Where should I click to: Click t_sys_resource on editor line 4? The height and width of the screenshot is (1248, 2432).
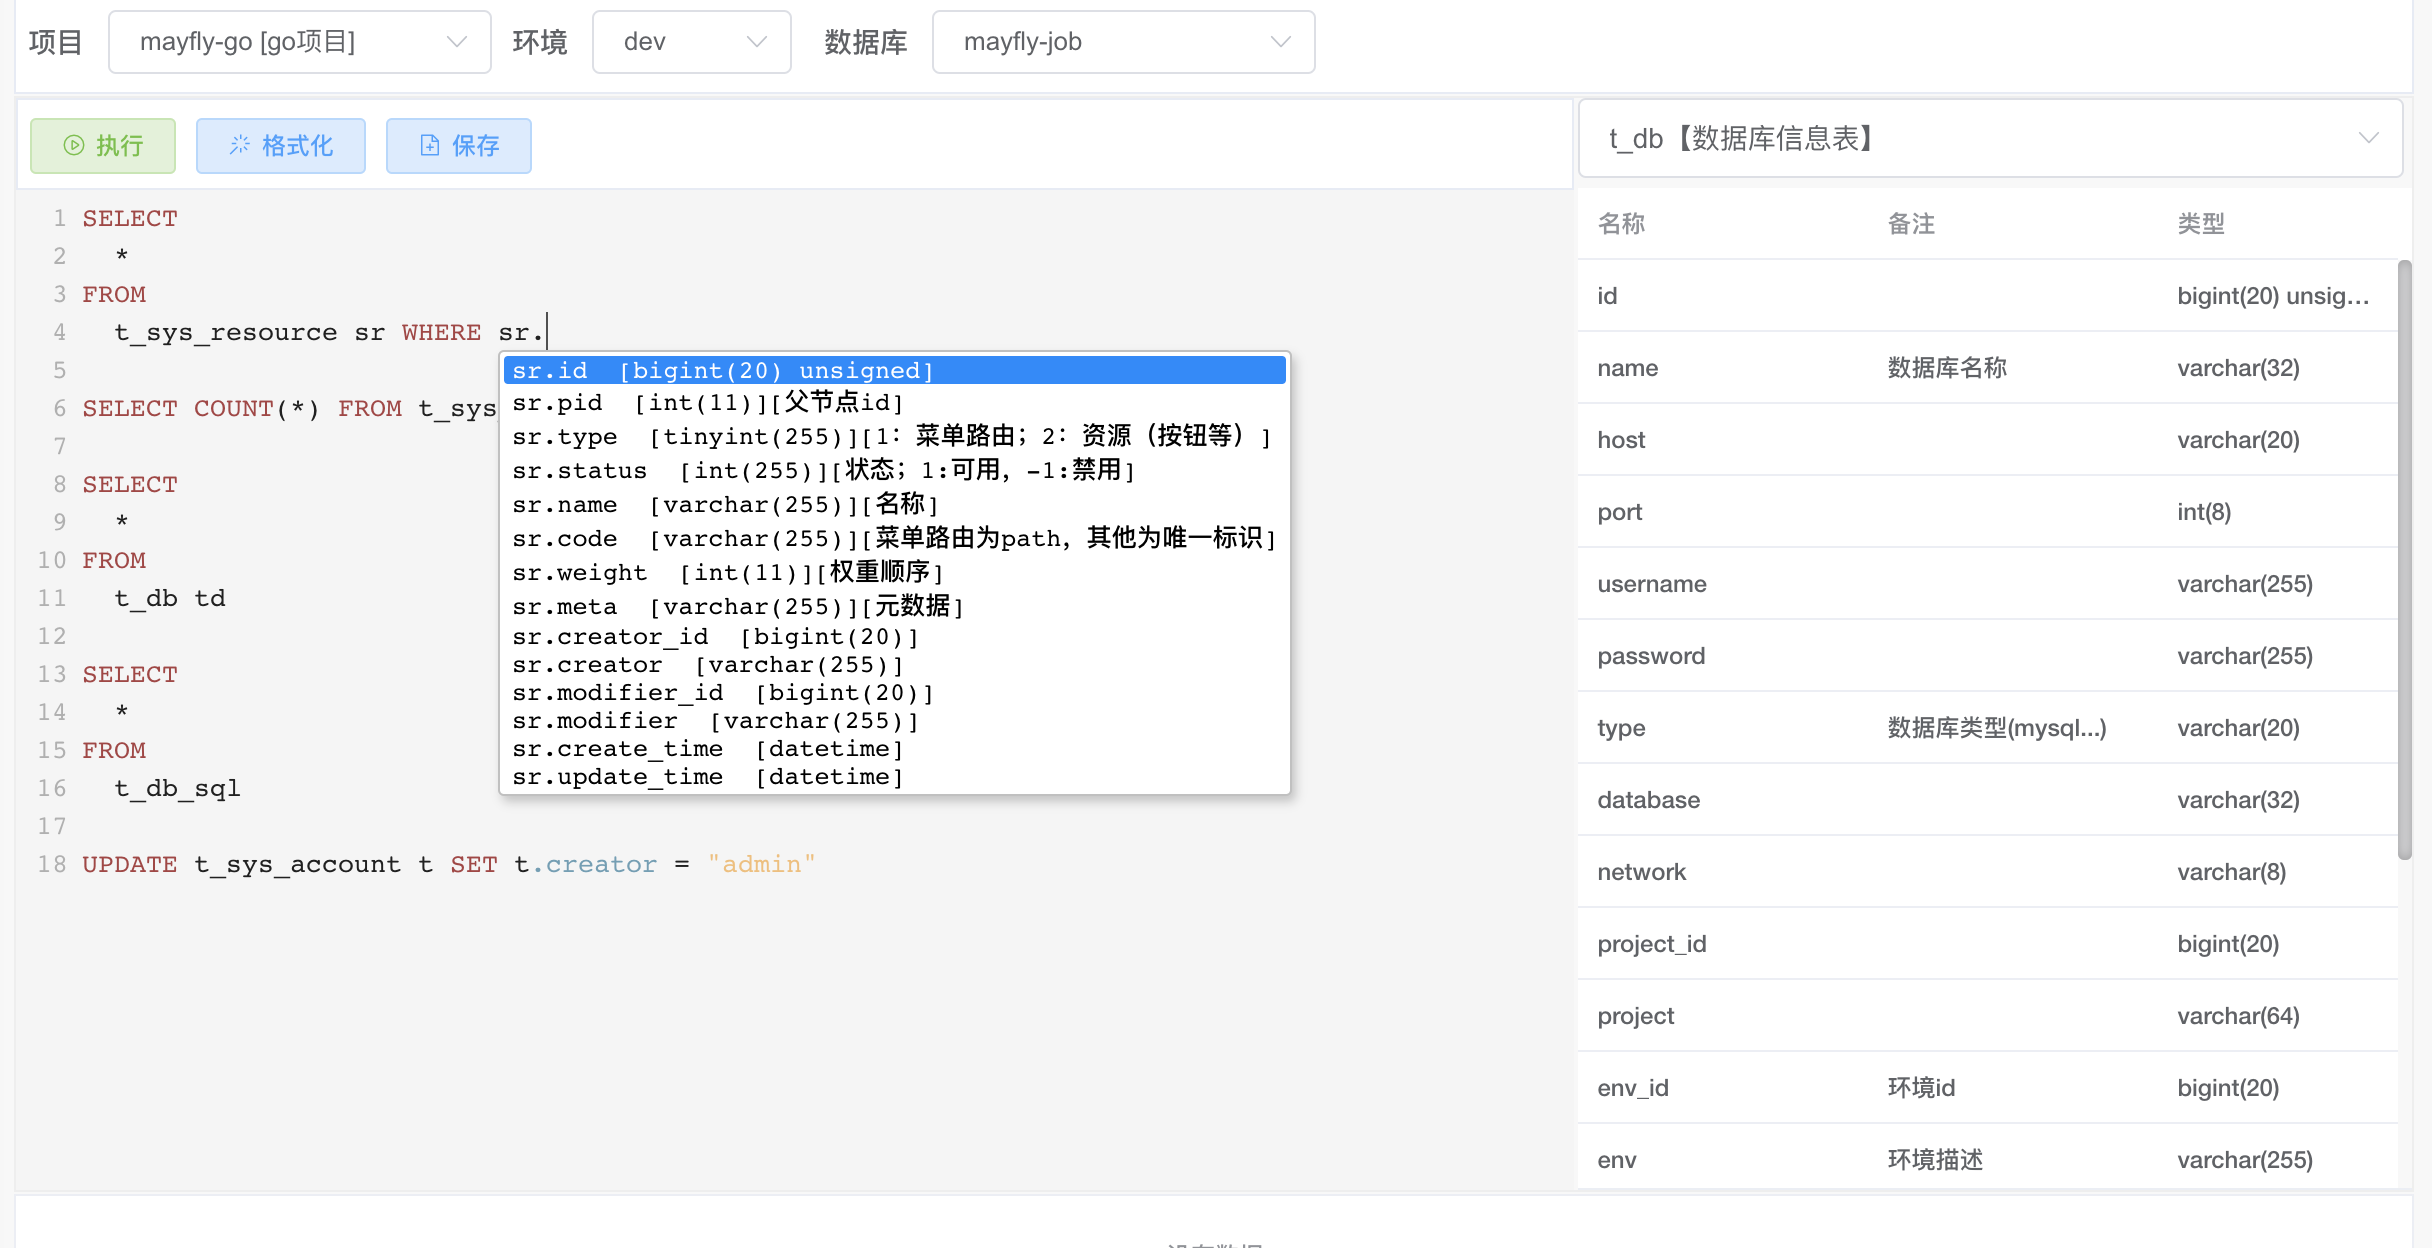pyautogui.click(x=226, y=333)
